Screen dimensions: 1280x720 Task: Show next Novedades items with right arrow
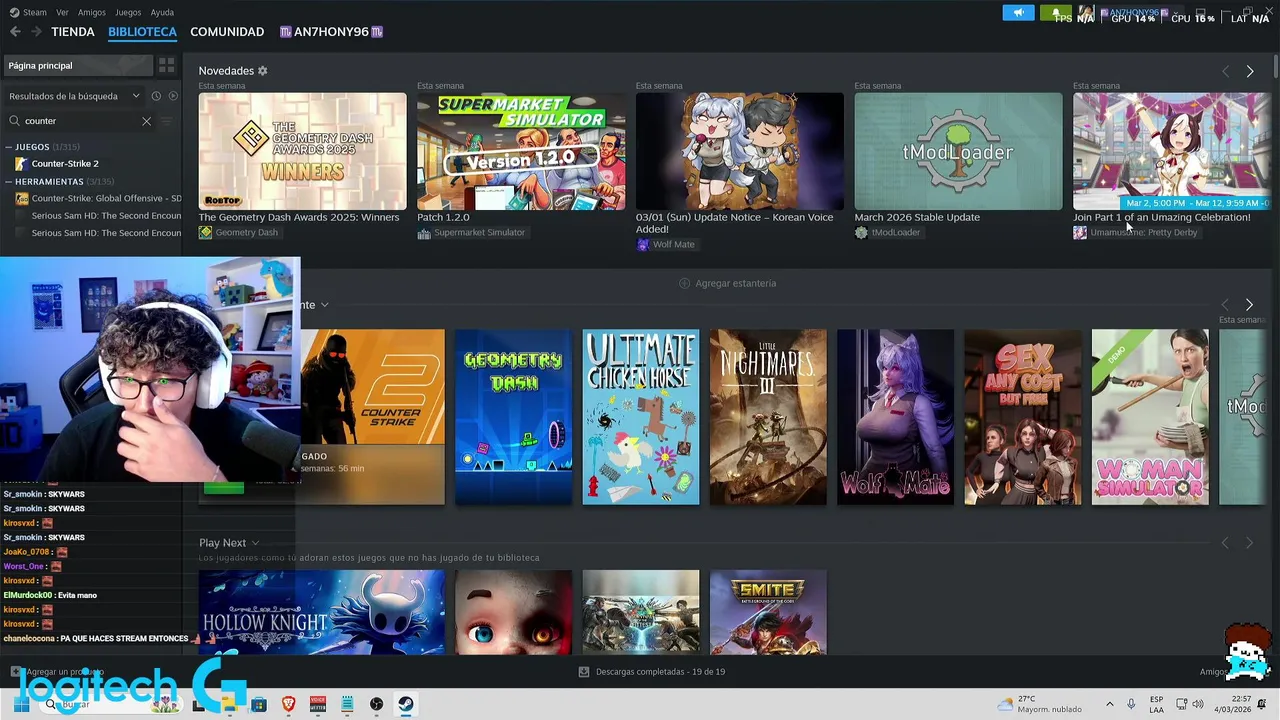[1250, 71]
